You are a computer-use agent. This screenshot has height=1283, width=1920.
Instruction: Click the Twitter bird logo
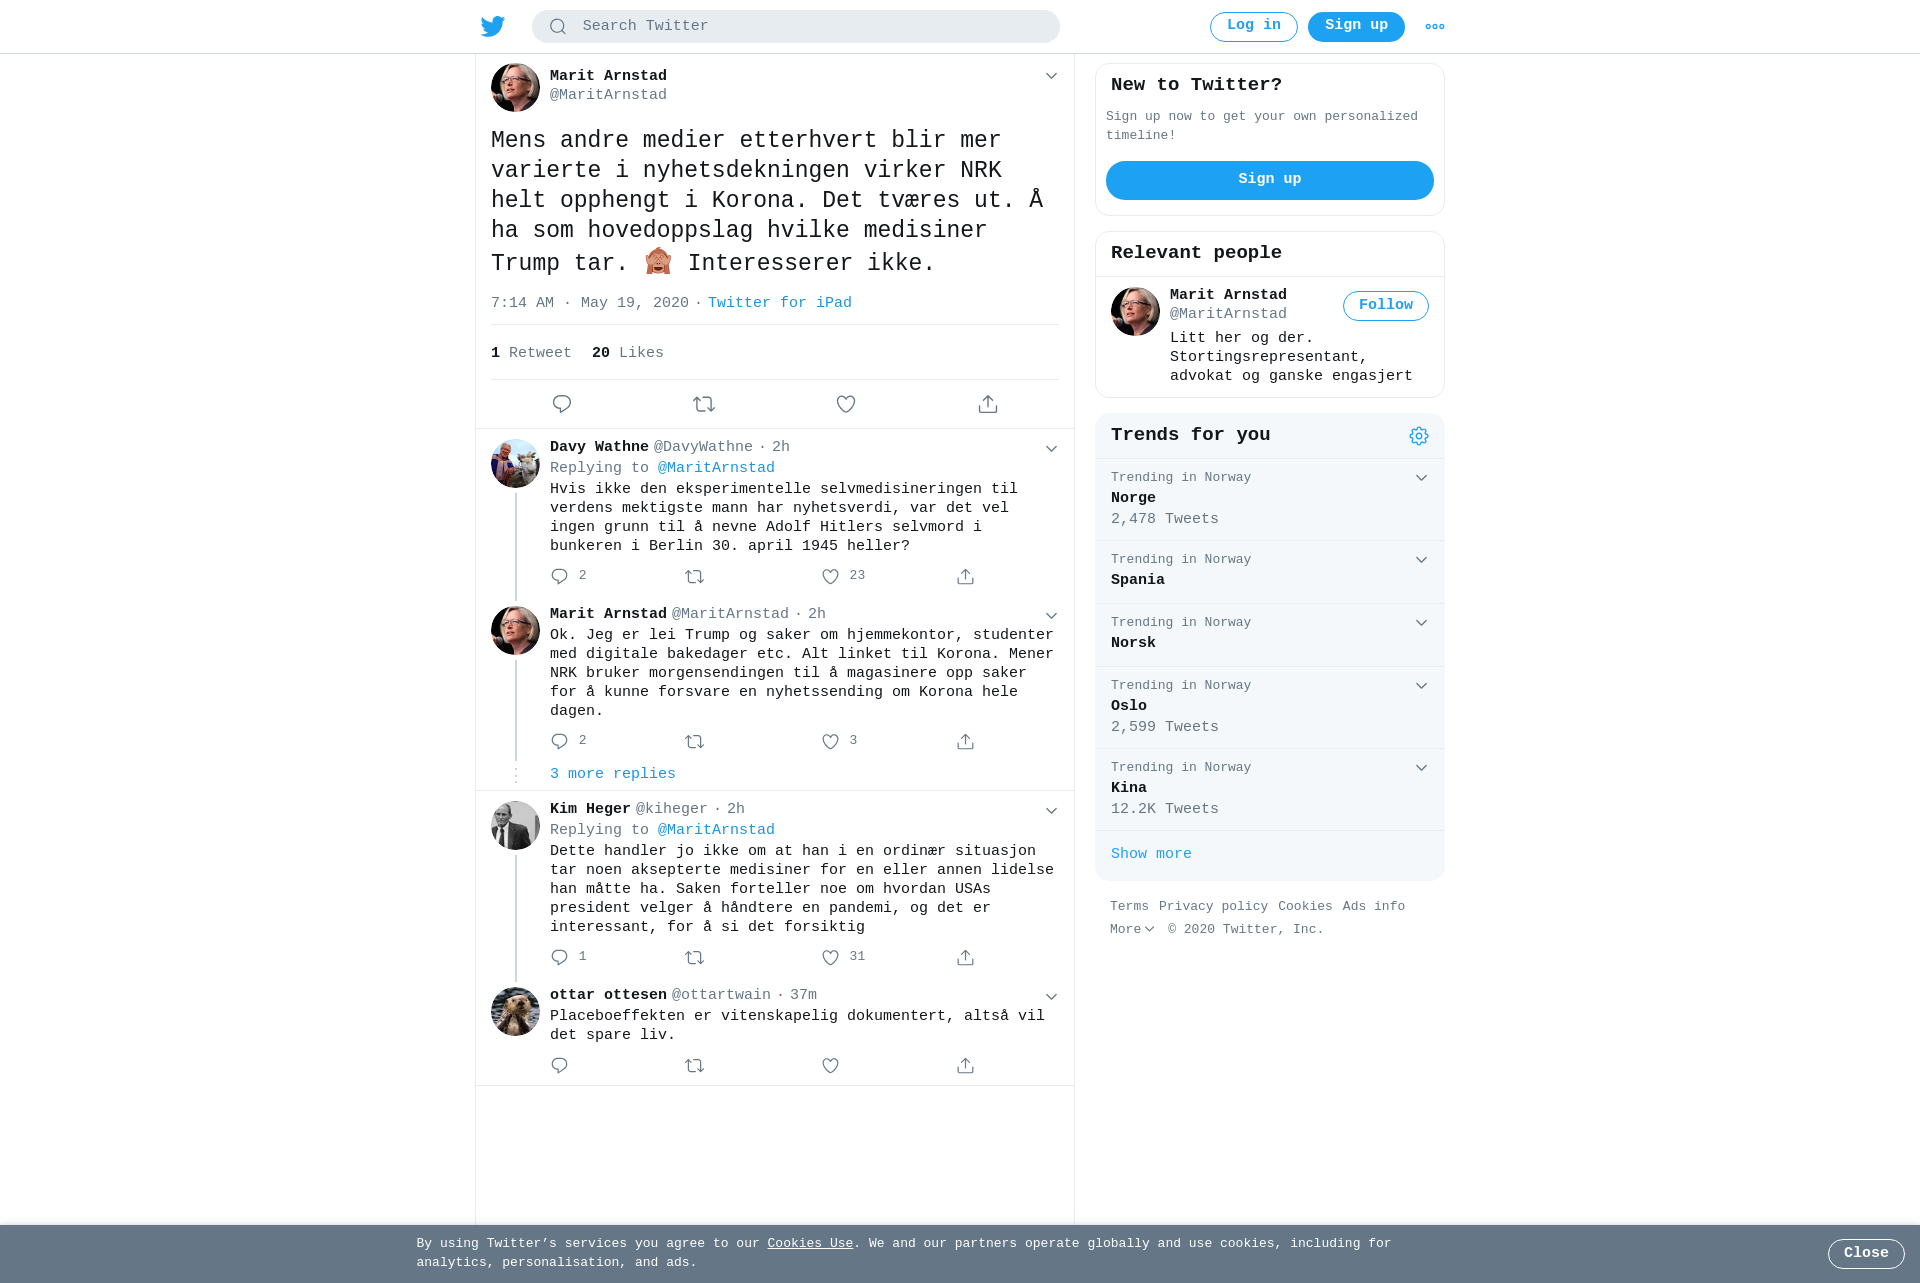coord(493,26)
